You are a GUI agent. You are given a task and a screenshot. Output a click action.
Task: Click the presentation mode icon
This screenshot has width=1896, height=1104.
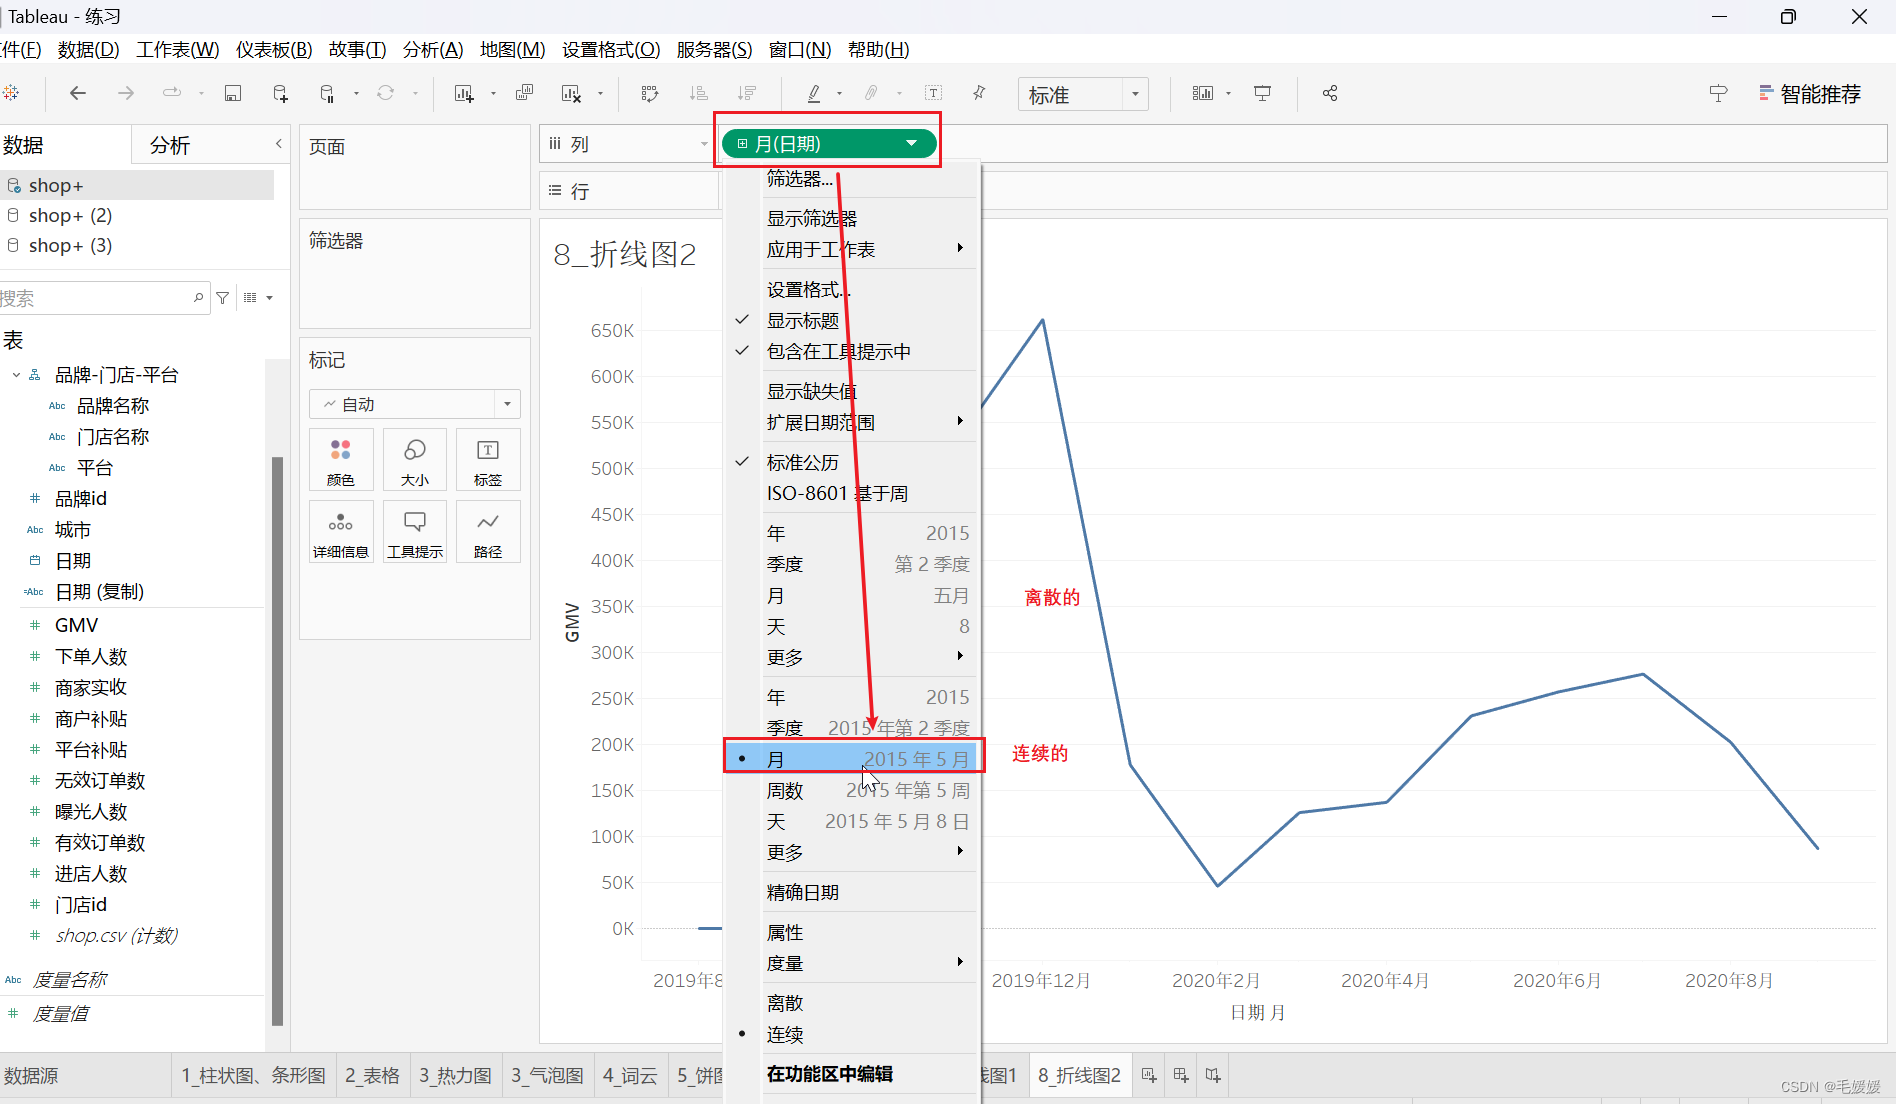[x=1263, y=93]
